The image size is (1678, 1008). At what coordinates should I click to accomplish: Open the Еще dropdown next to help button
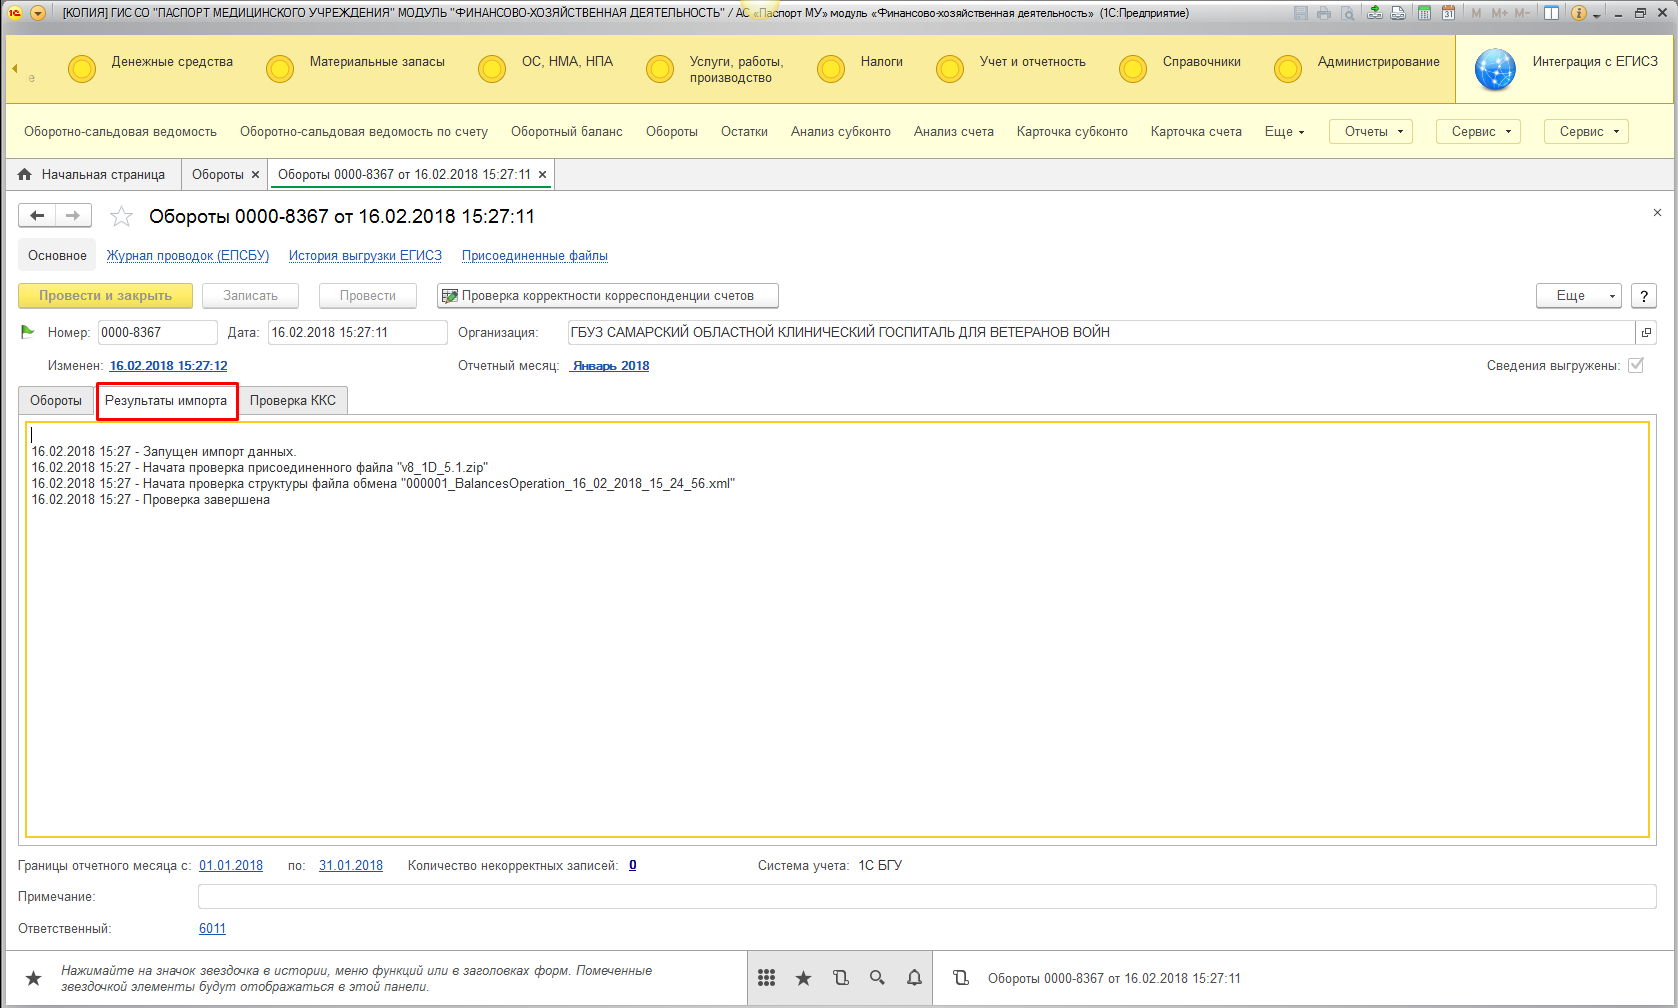pos(1578,296)
